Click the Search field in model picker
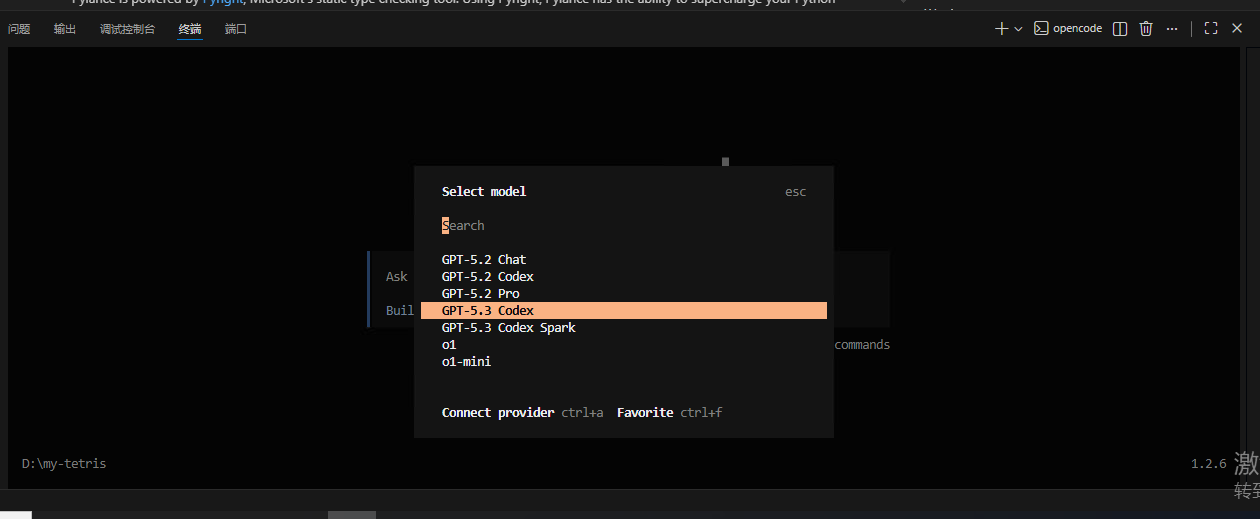 tap(624, 225)
